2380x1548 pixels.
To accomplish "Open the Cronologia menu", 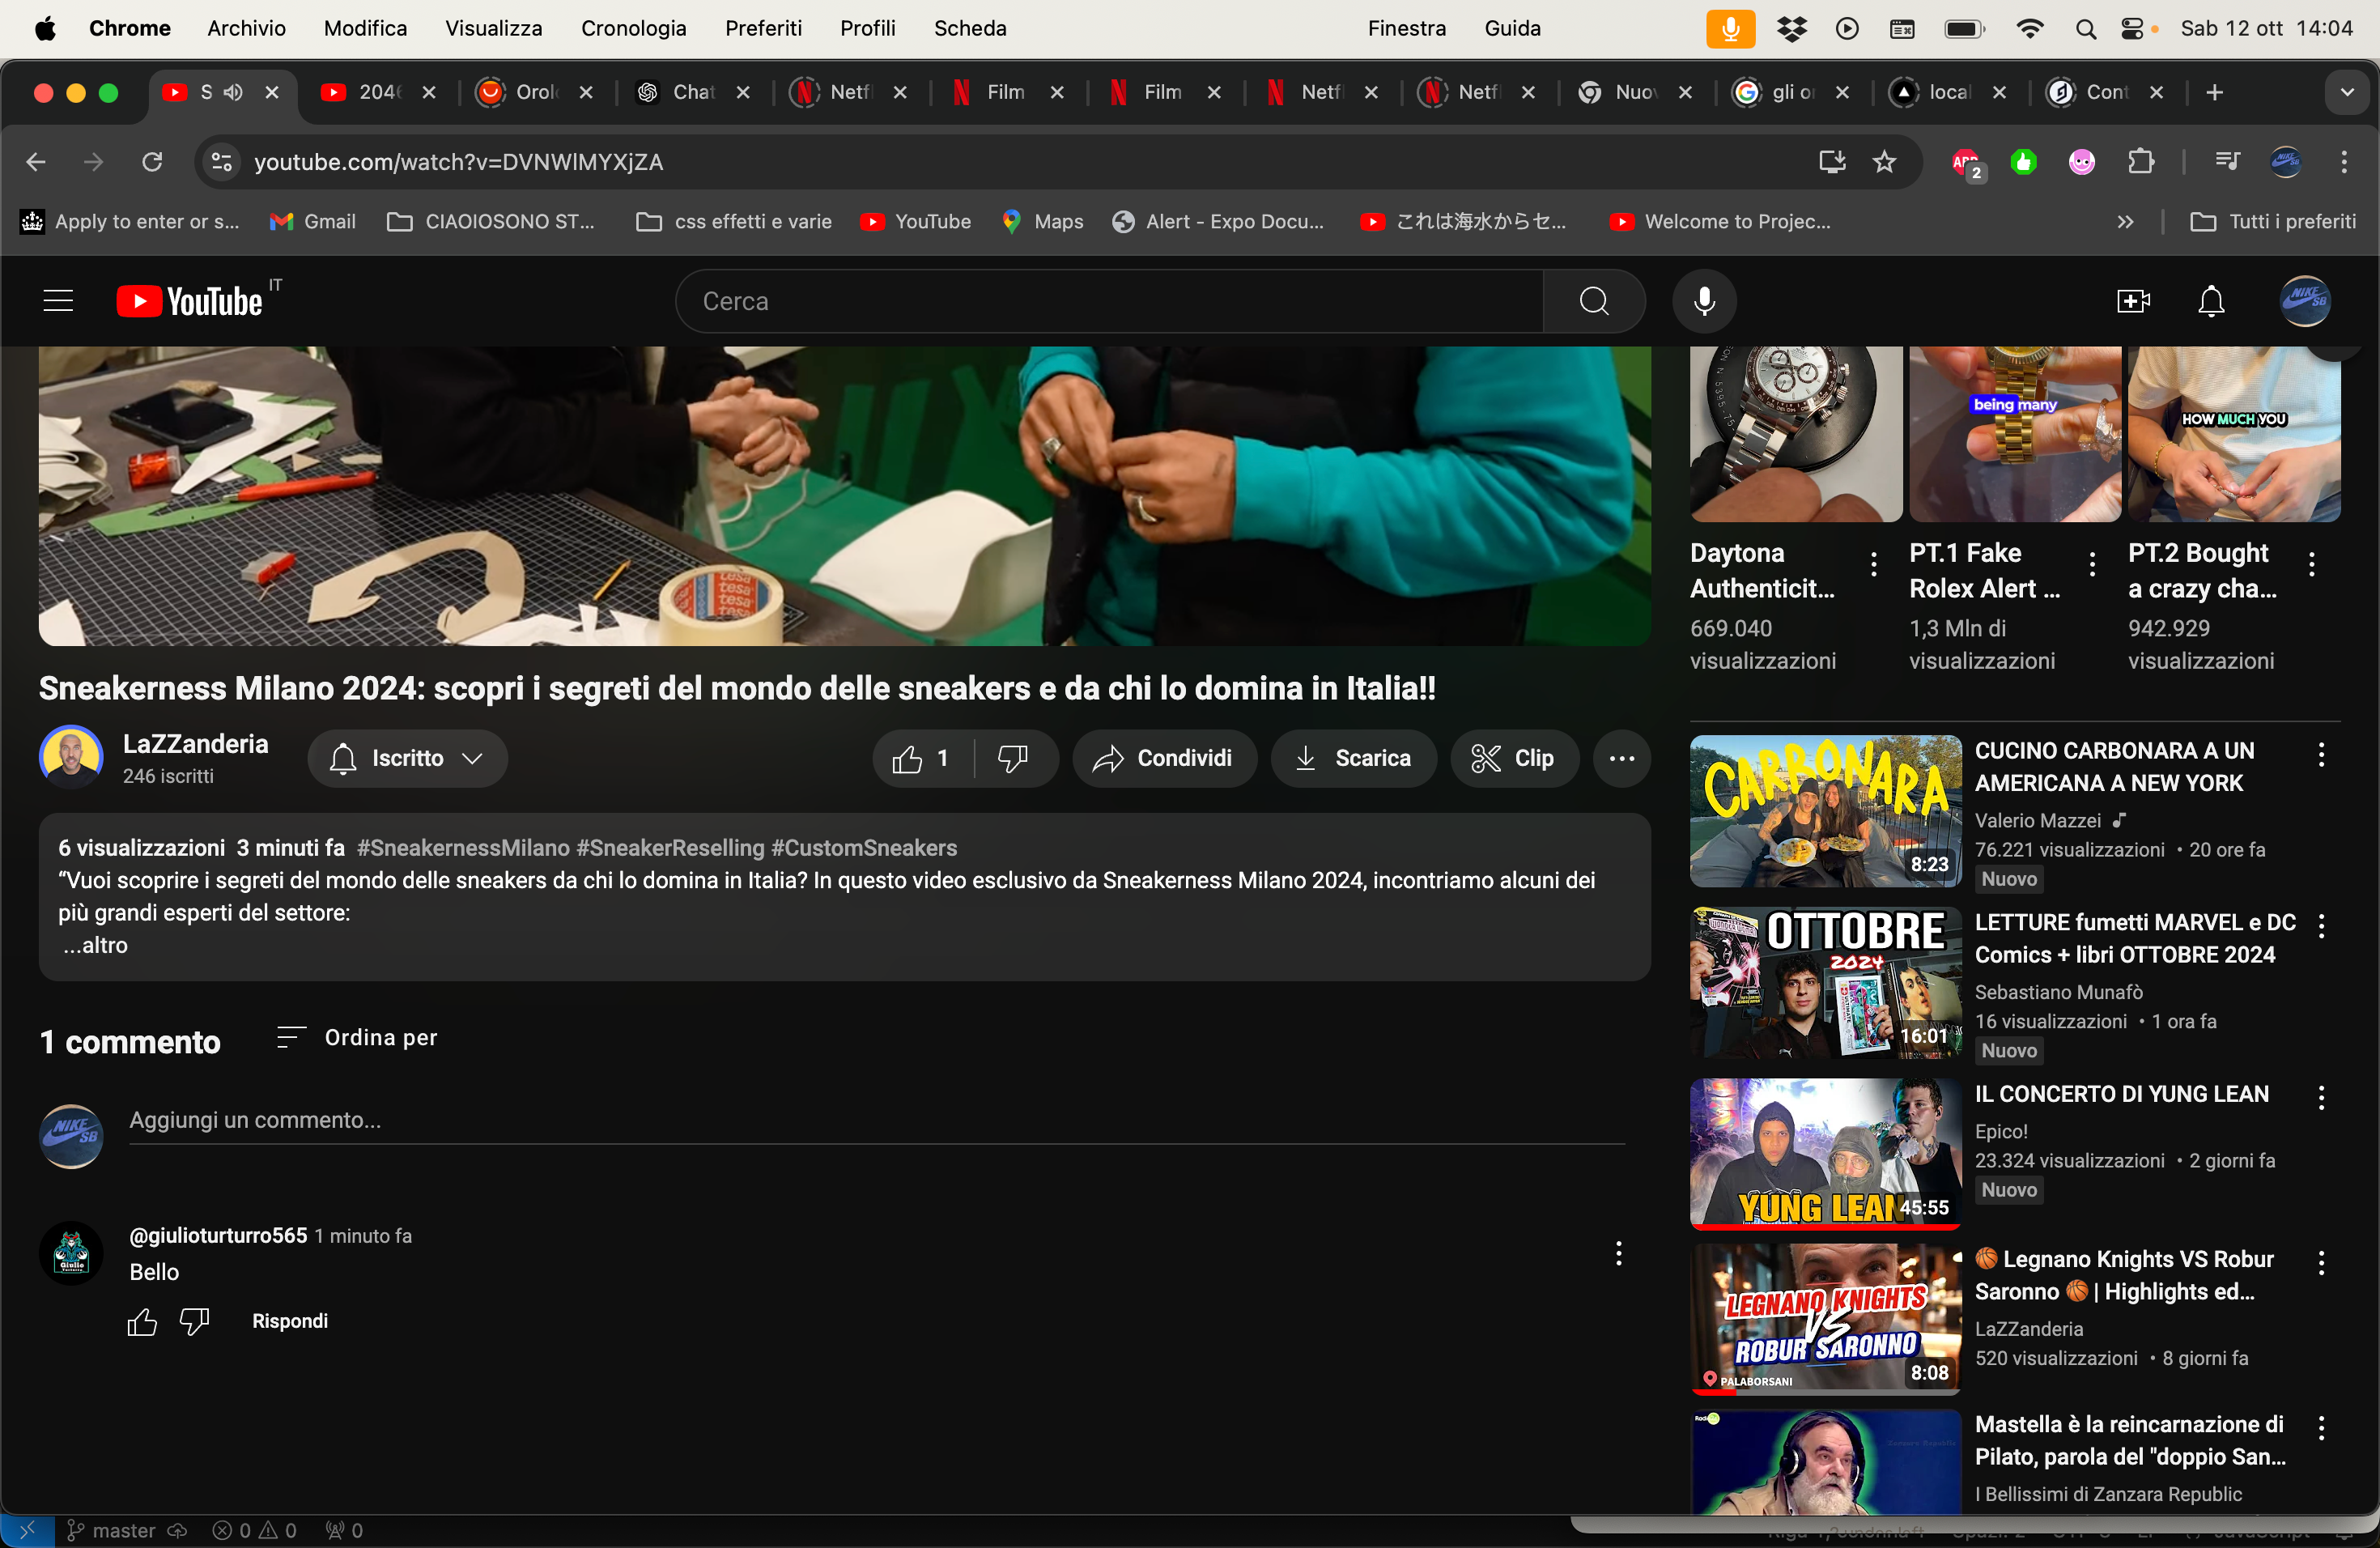I will 633,28.
